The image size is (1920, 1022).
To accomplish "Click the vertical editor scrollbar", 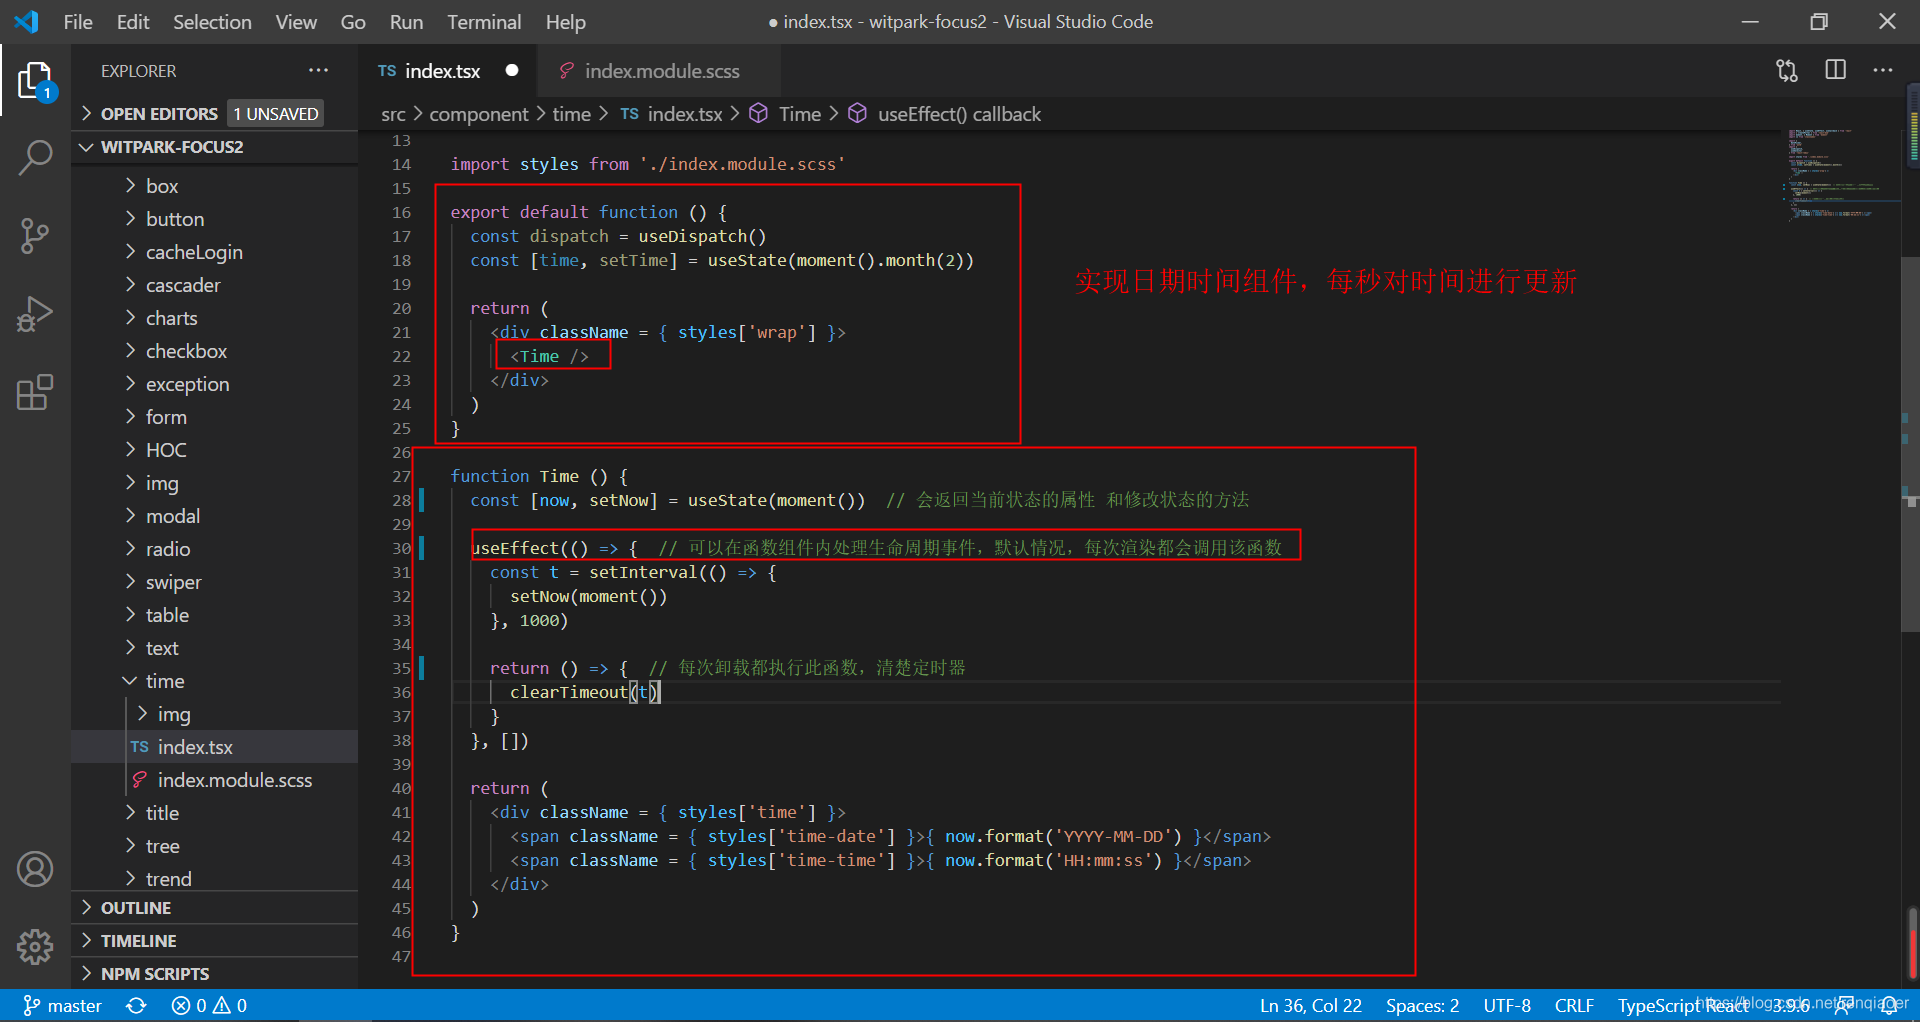I will click(1910, 445).
